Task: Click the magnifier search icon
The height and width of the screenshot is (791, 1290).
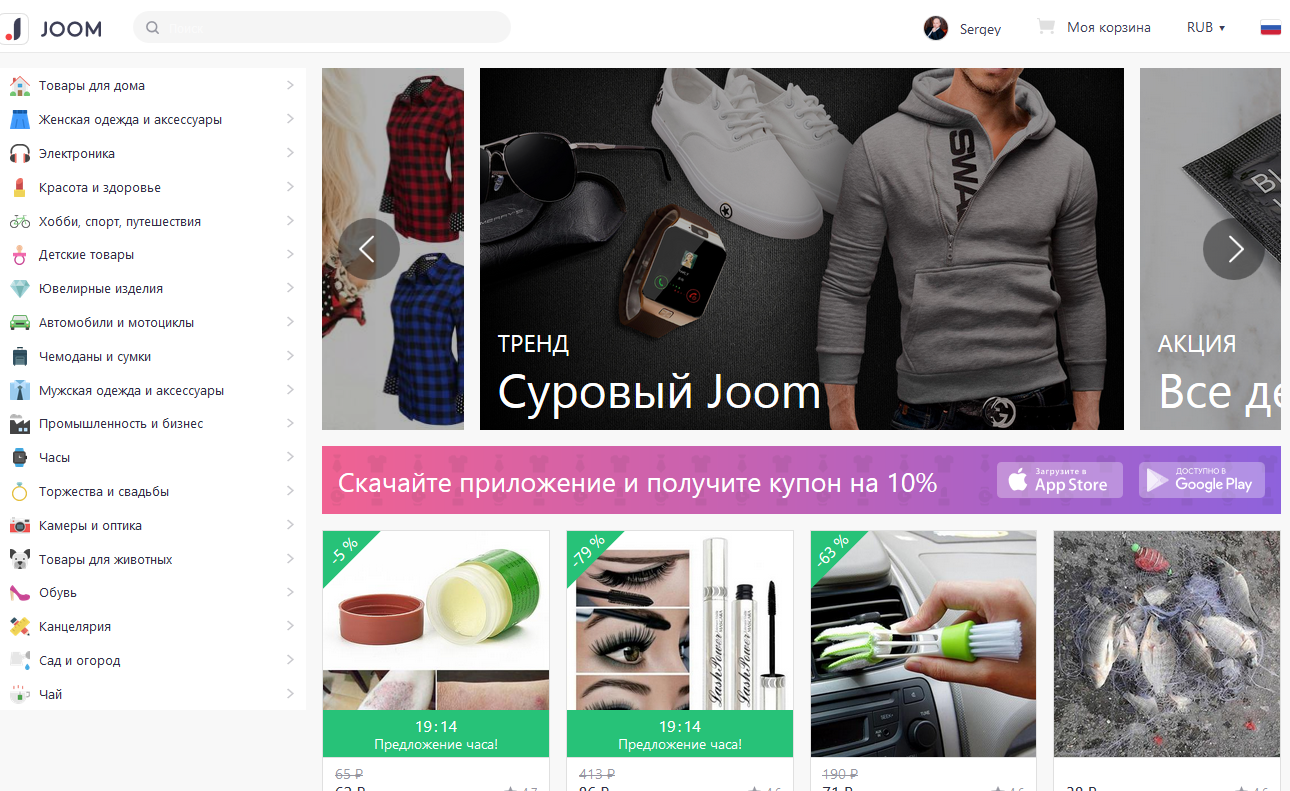Action: tap(153, 28)
